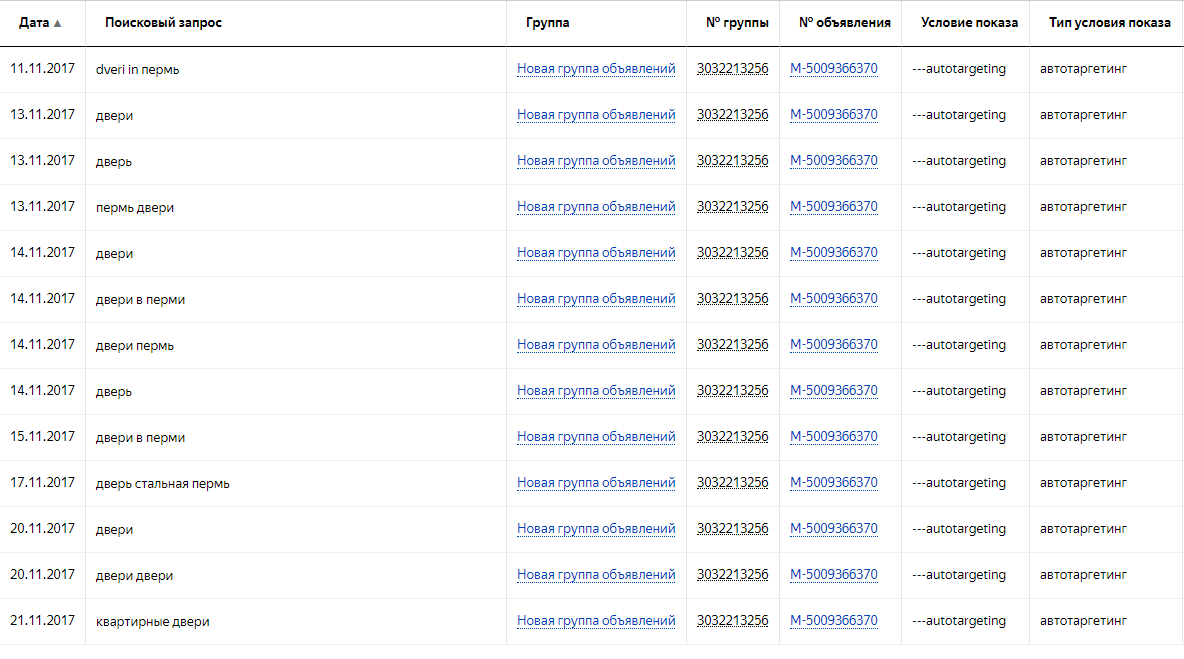Open ad link in the 15.11.2017 row
Viewport: 1184px width, 659px height.
(834, 437)
